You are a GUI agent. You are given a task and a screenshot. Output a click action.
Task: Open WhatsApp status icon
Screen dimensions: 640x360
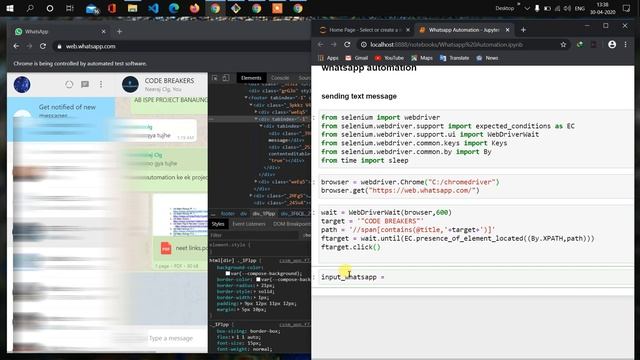[x=69, y=84]
